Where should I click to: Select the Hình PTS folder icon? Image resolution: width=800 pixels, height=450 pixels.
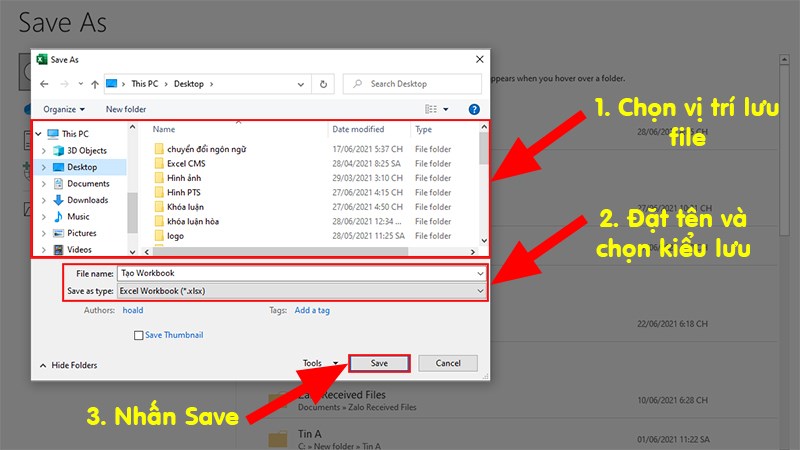159,192
